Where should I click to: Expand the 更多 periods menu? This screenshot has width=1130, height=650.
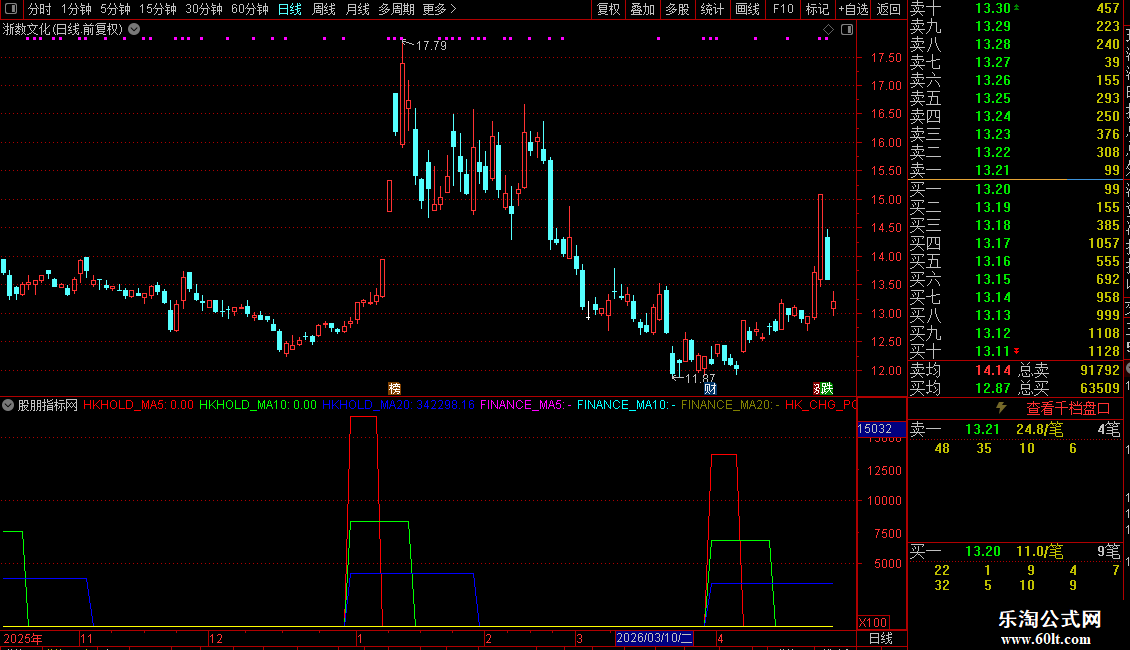tap(440, 9)
